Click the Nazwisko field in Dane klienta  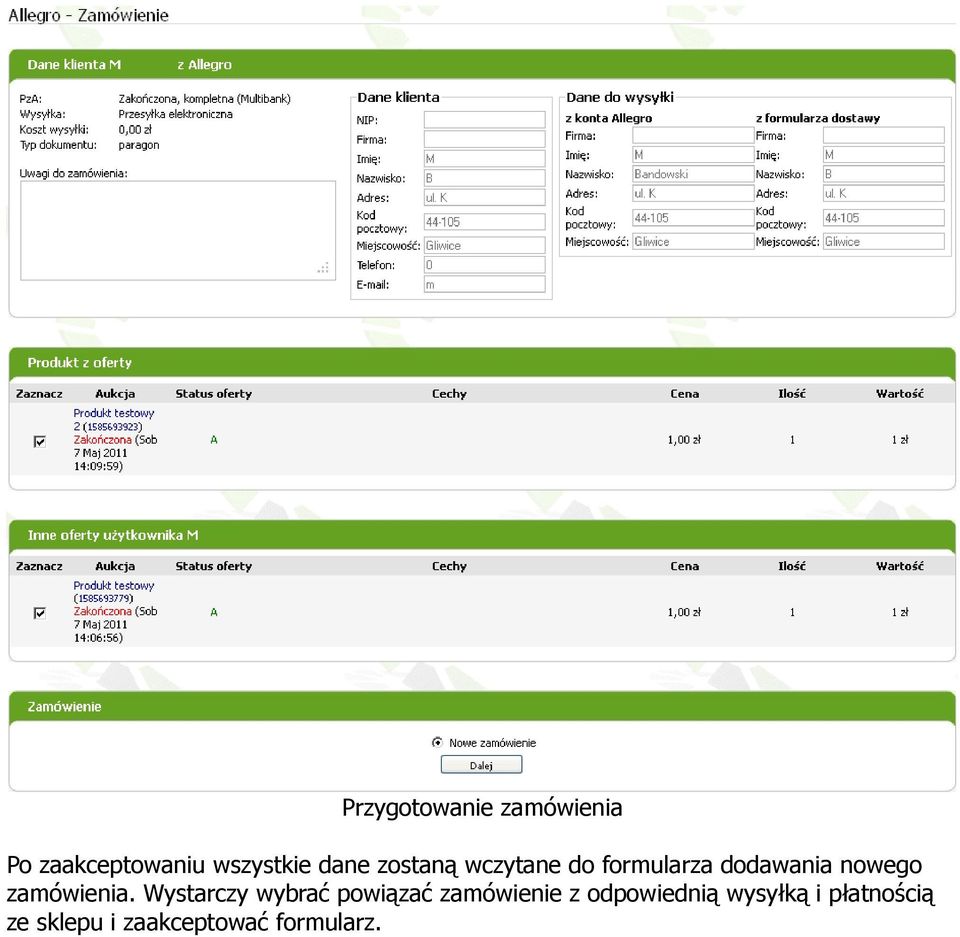(x=484, y=178)
